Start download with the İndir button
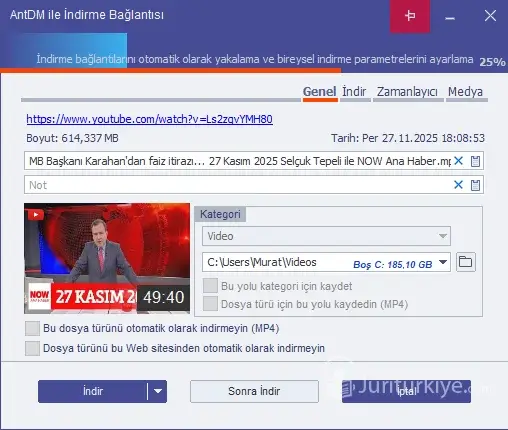The width and height of the screenshot is (508, 430). tap(93, 391)
